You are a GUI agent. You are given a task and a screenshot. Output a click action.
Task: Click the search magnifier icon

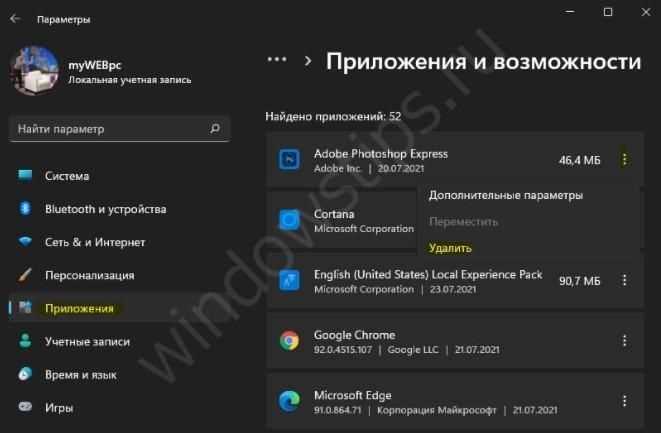click(215, 128)
